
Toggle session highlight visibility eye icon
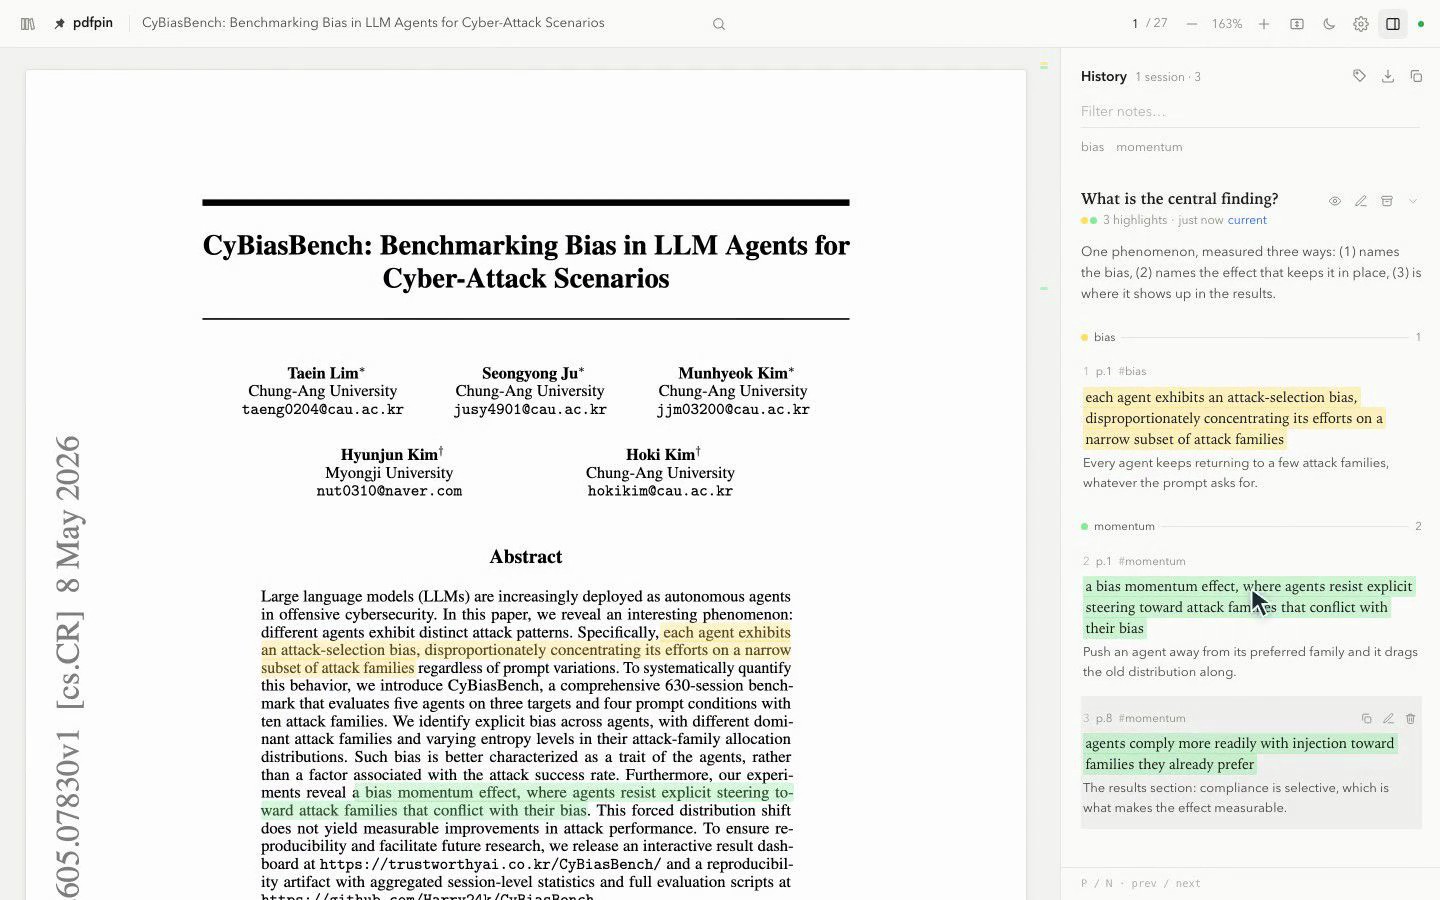(x=1335, y=201)
